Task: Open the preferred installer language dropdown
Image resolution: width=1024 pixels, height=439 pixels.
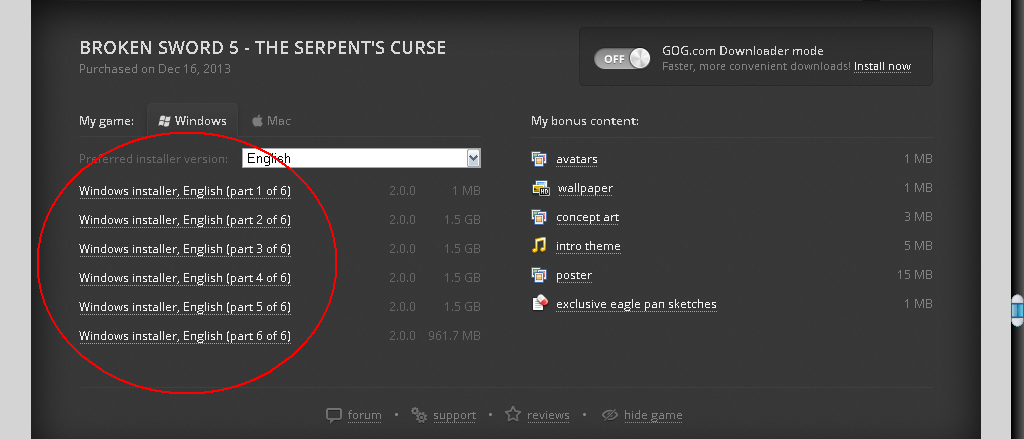Action: pos(362,158)
